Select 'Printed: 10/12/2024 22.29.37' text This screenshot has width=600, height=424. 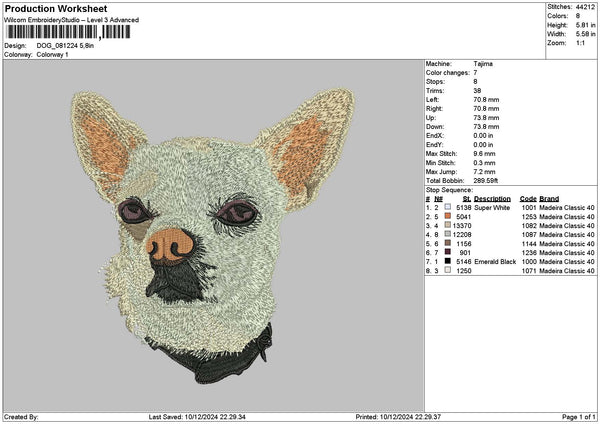[x=398, y=417]
